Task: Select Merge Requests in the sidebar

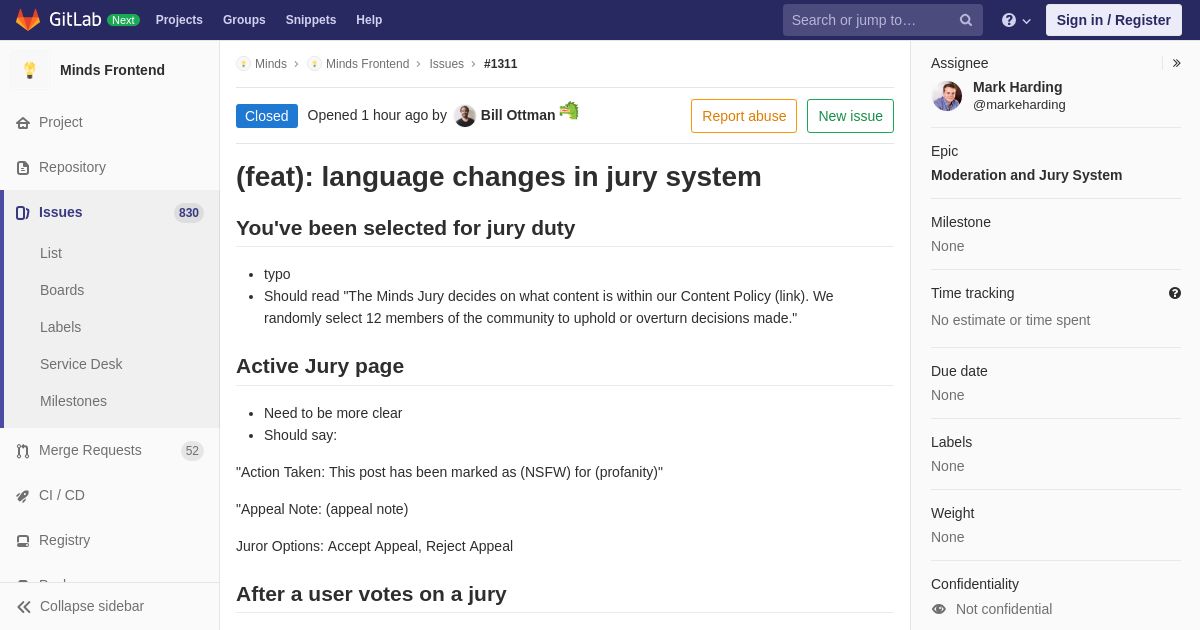Action: point(90,450)
